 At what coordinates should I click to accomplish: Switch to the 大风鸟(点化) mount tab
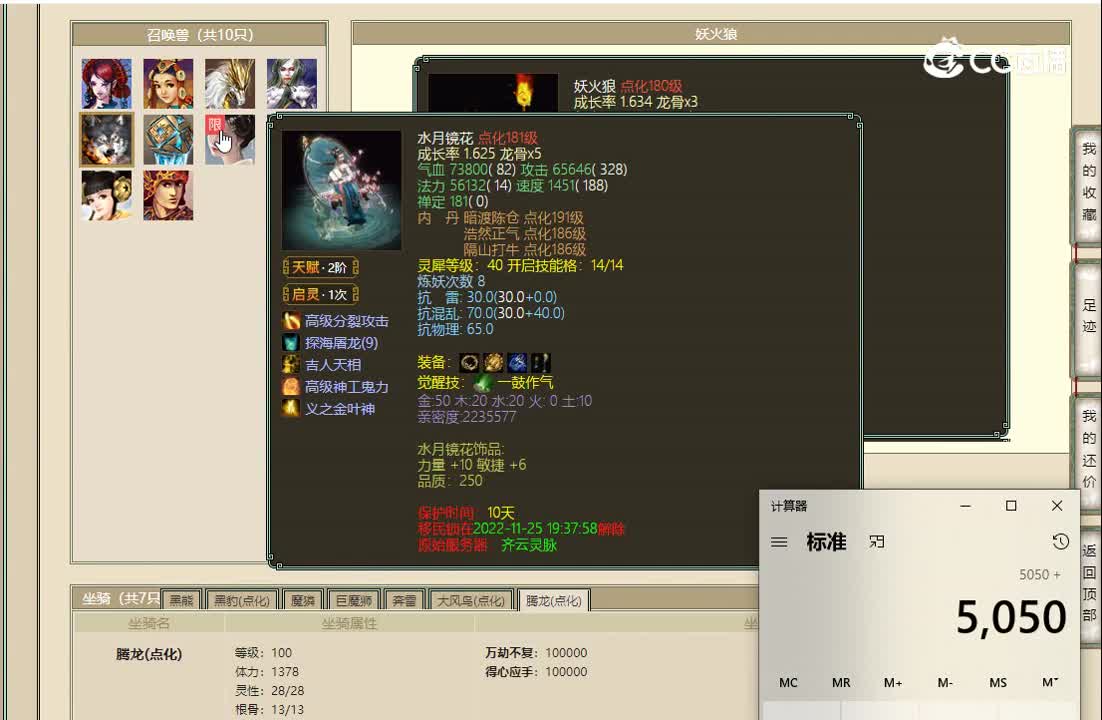471,600
